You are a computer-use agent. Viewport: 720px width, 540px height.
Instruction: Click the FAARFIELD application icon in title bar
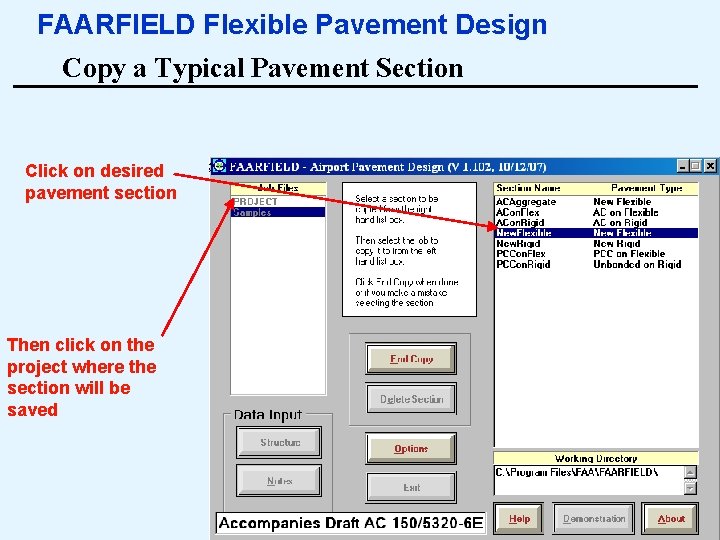tap(219, 166)
